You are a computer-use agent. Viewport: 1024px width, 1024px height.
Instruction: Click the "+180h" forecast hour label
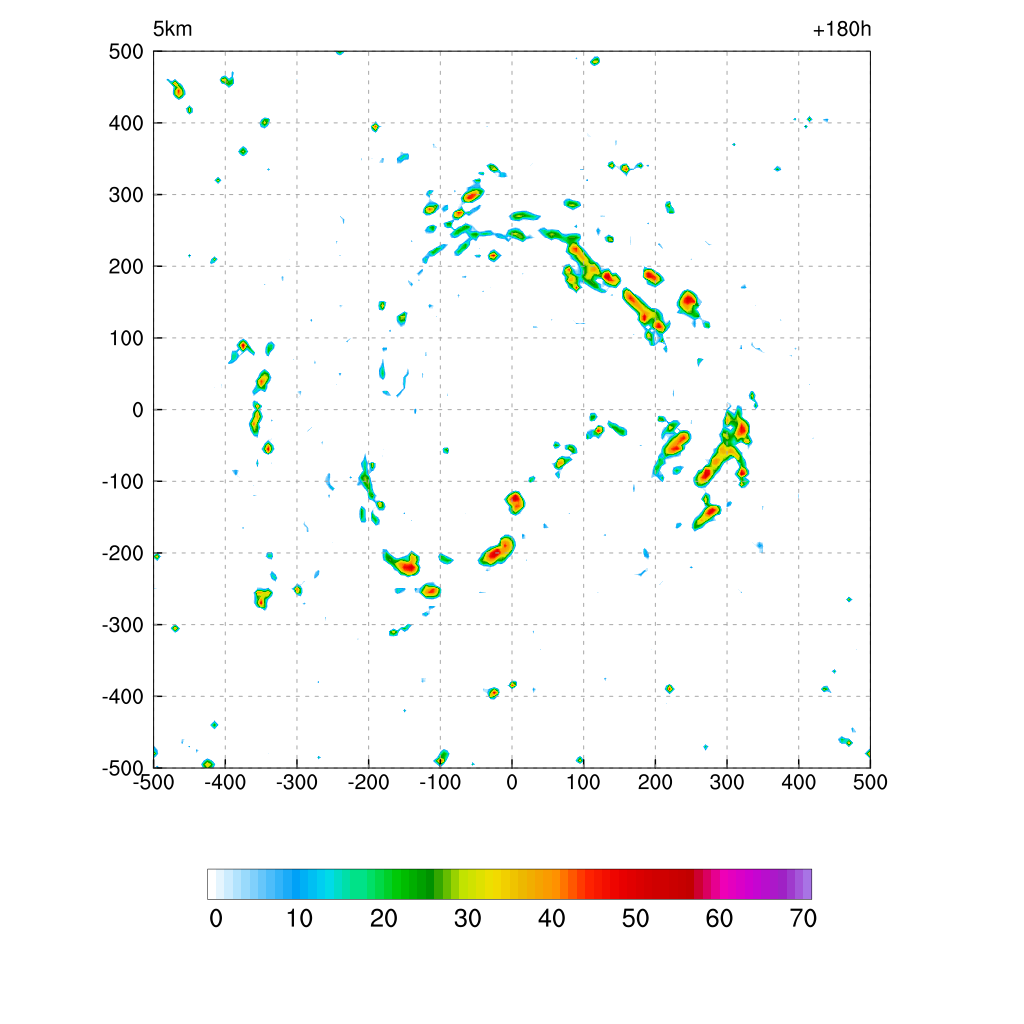pyautogui.click(x=842, y=29)
